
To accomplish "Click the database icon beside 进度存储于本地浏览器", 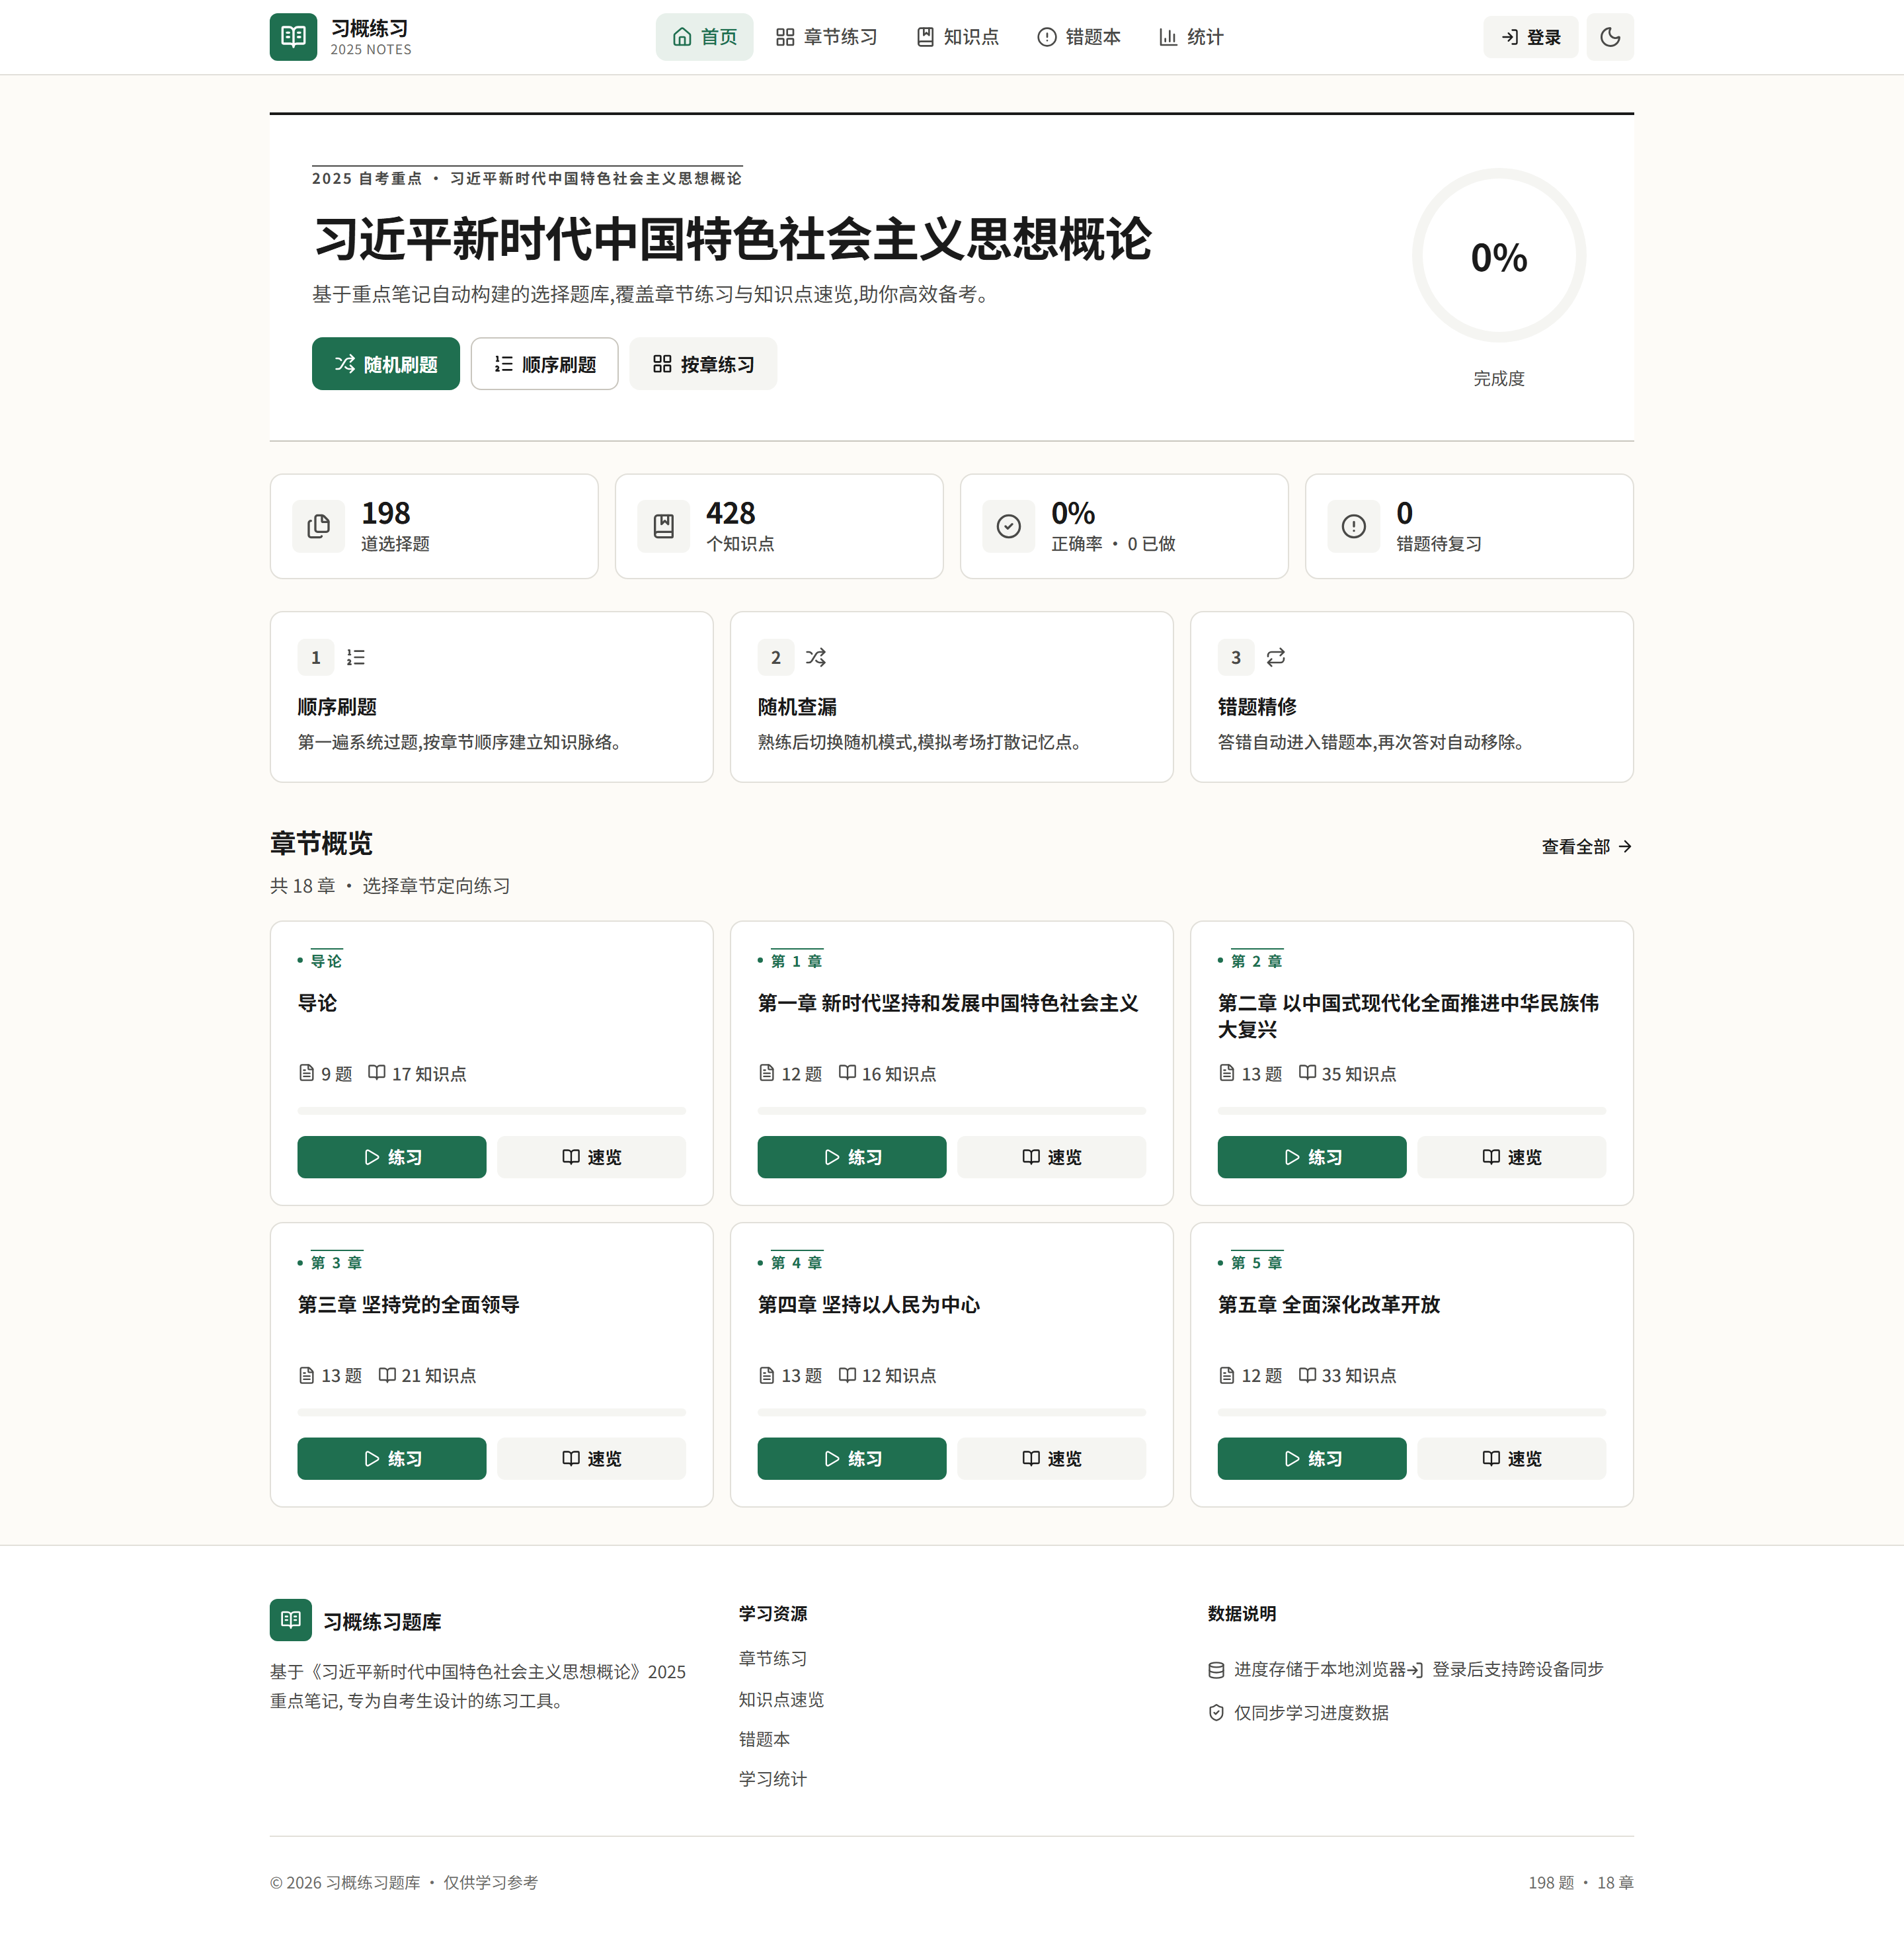I will click(1216, 1669).
